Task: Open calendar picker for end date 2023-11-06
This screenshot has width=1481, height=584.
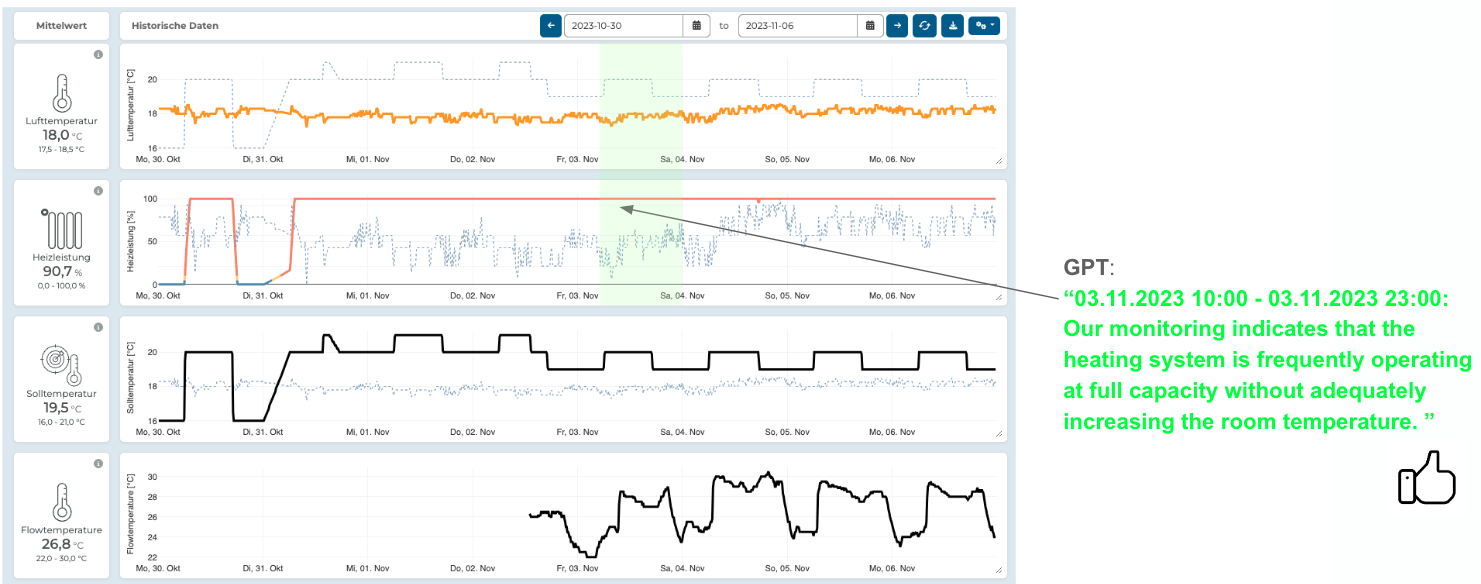Action: point(870,26)
